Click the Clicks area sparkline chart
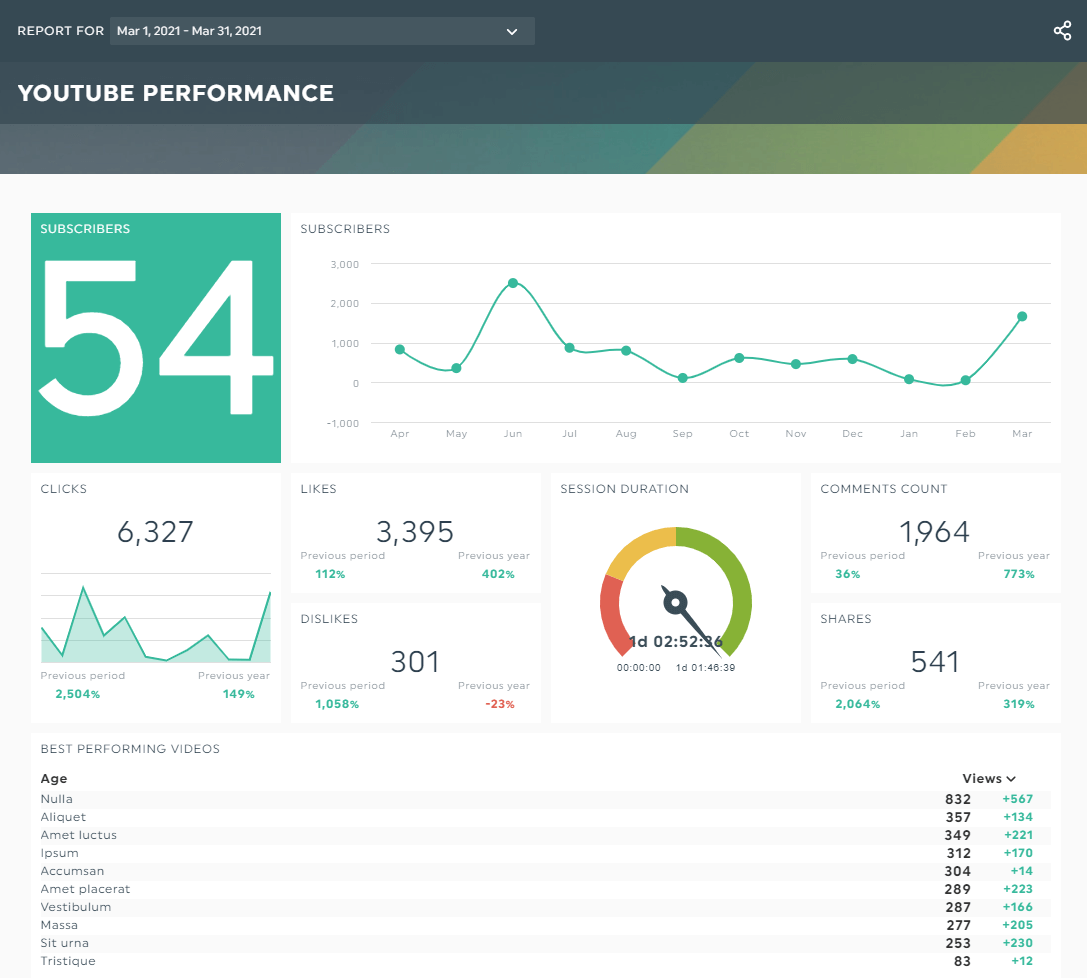Viewport: 1087px width, 978px height. coord(156,618)
